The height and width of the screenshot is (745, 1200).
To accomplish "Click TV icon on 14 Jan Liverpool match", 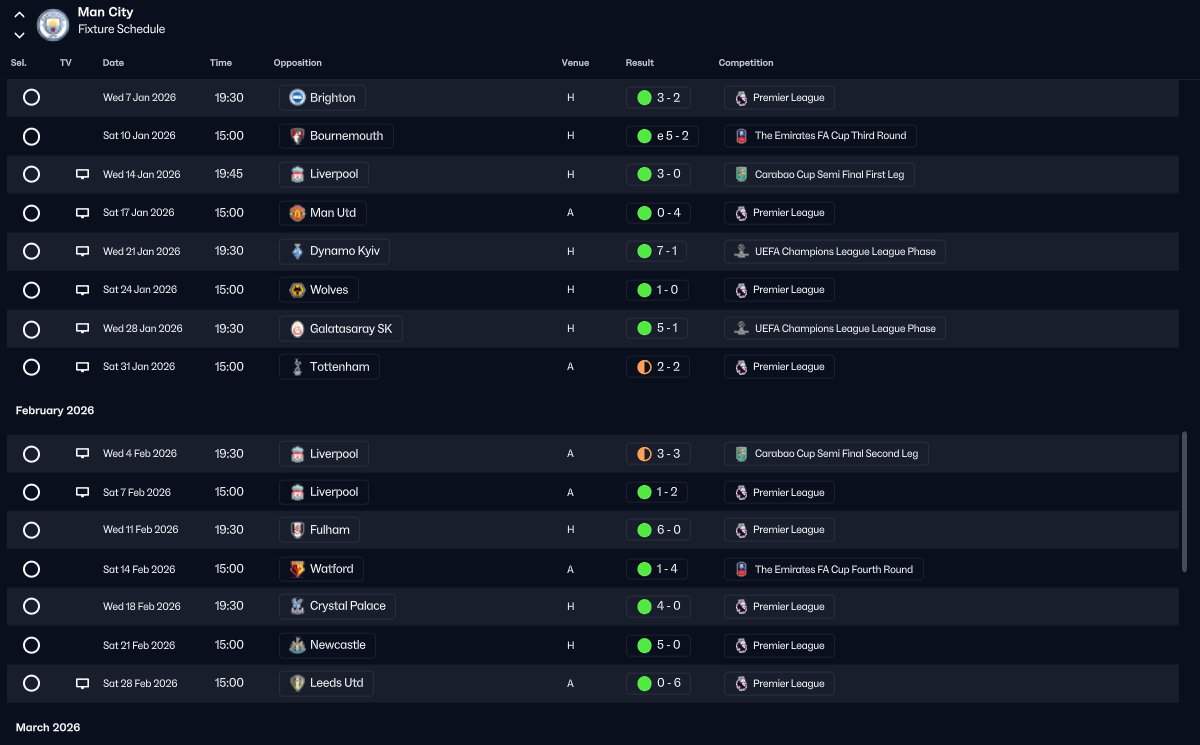I will (x=82, y=174).
